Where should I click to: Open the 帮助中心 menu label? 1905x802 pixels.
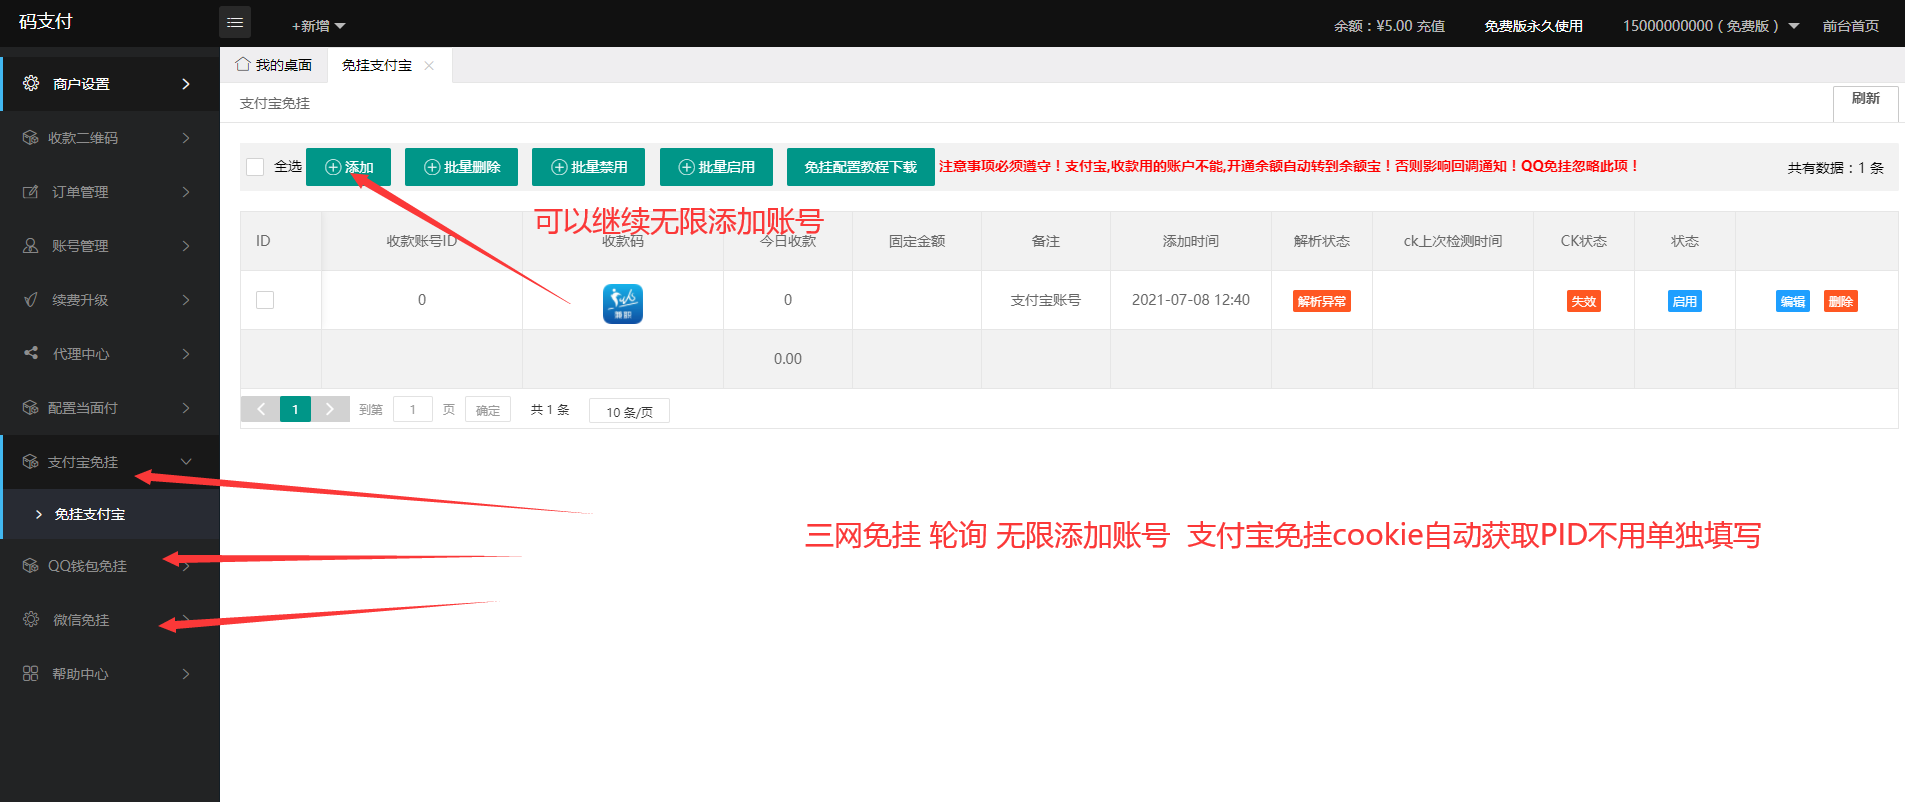coord(80,674)
